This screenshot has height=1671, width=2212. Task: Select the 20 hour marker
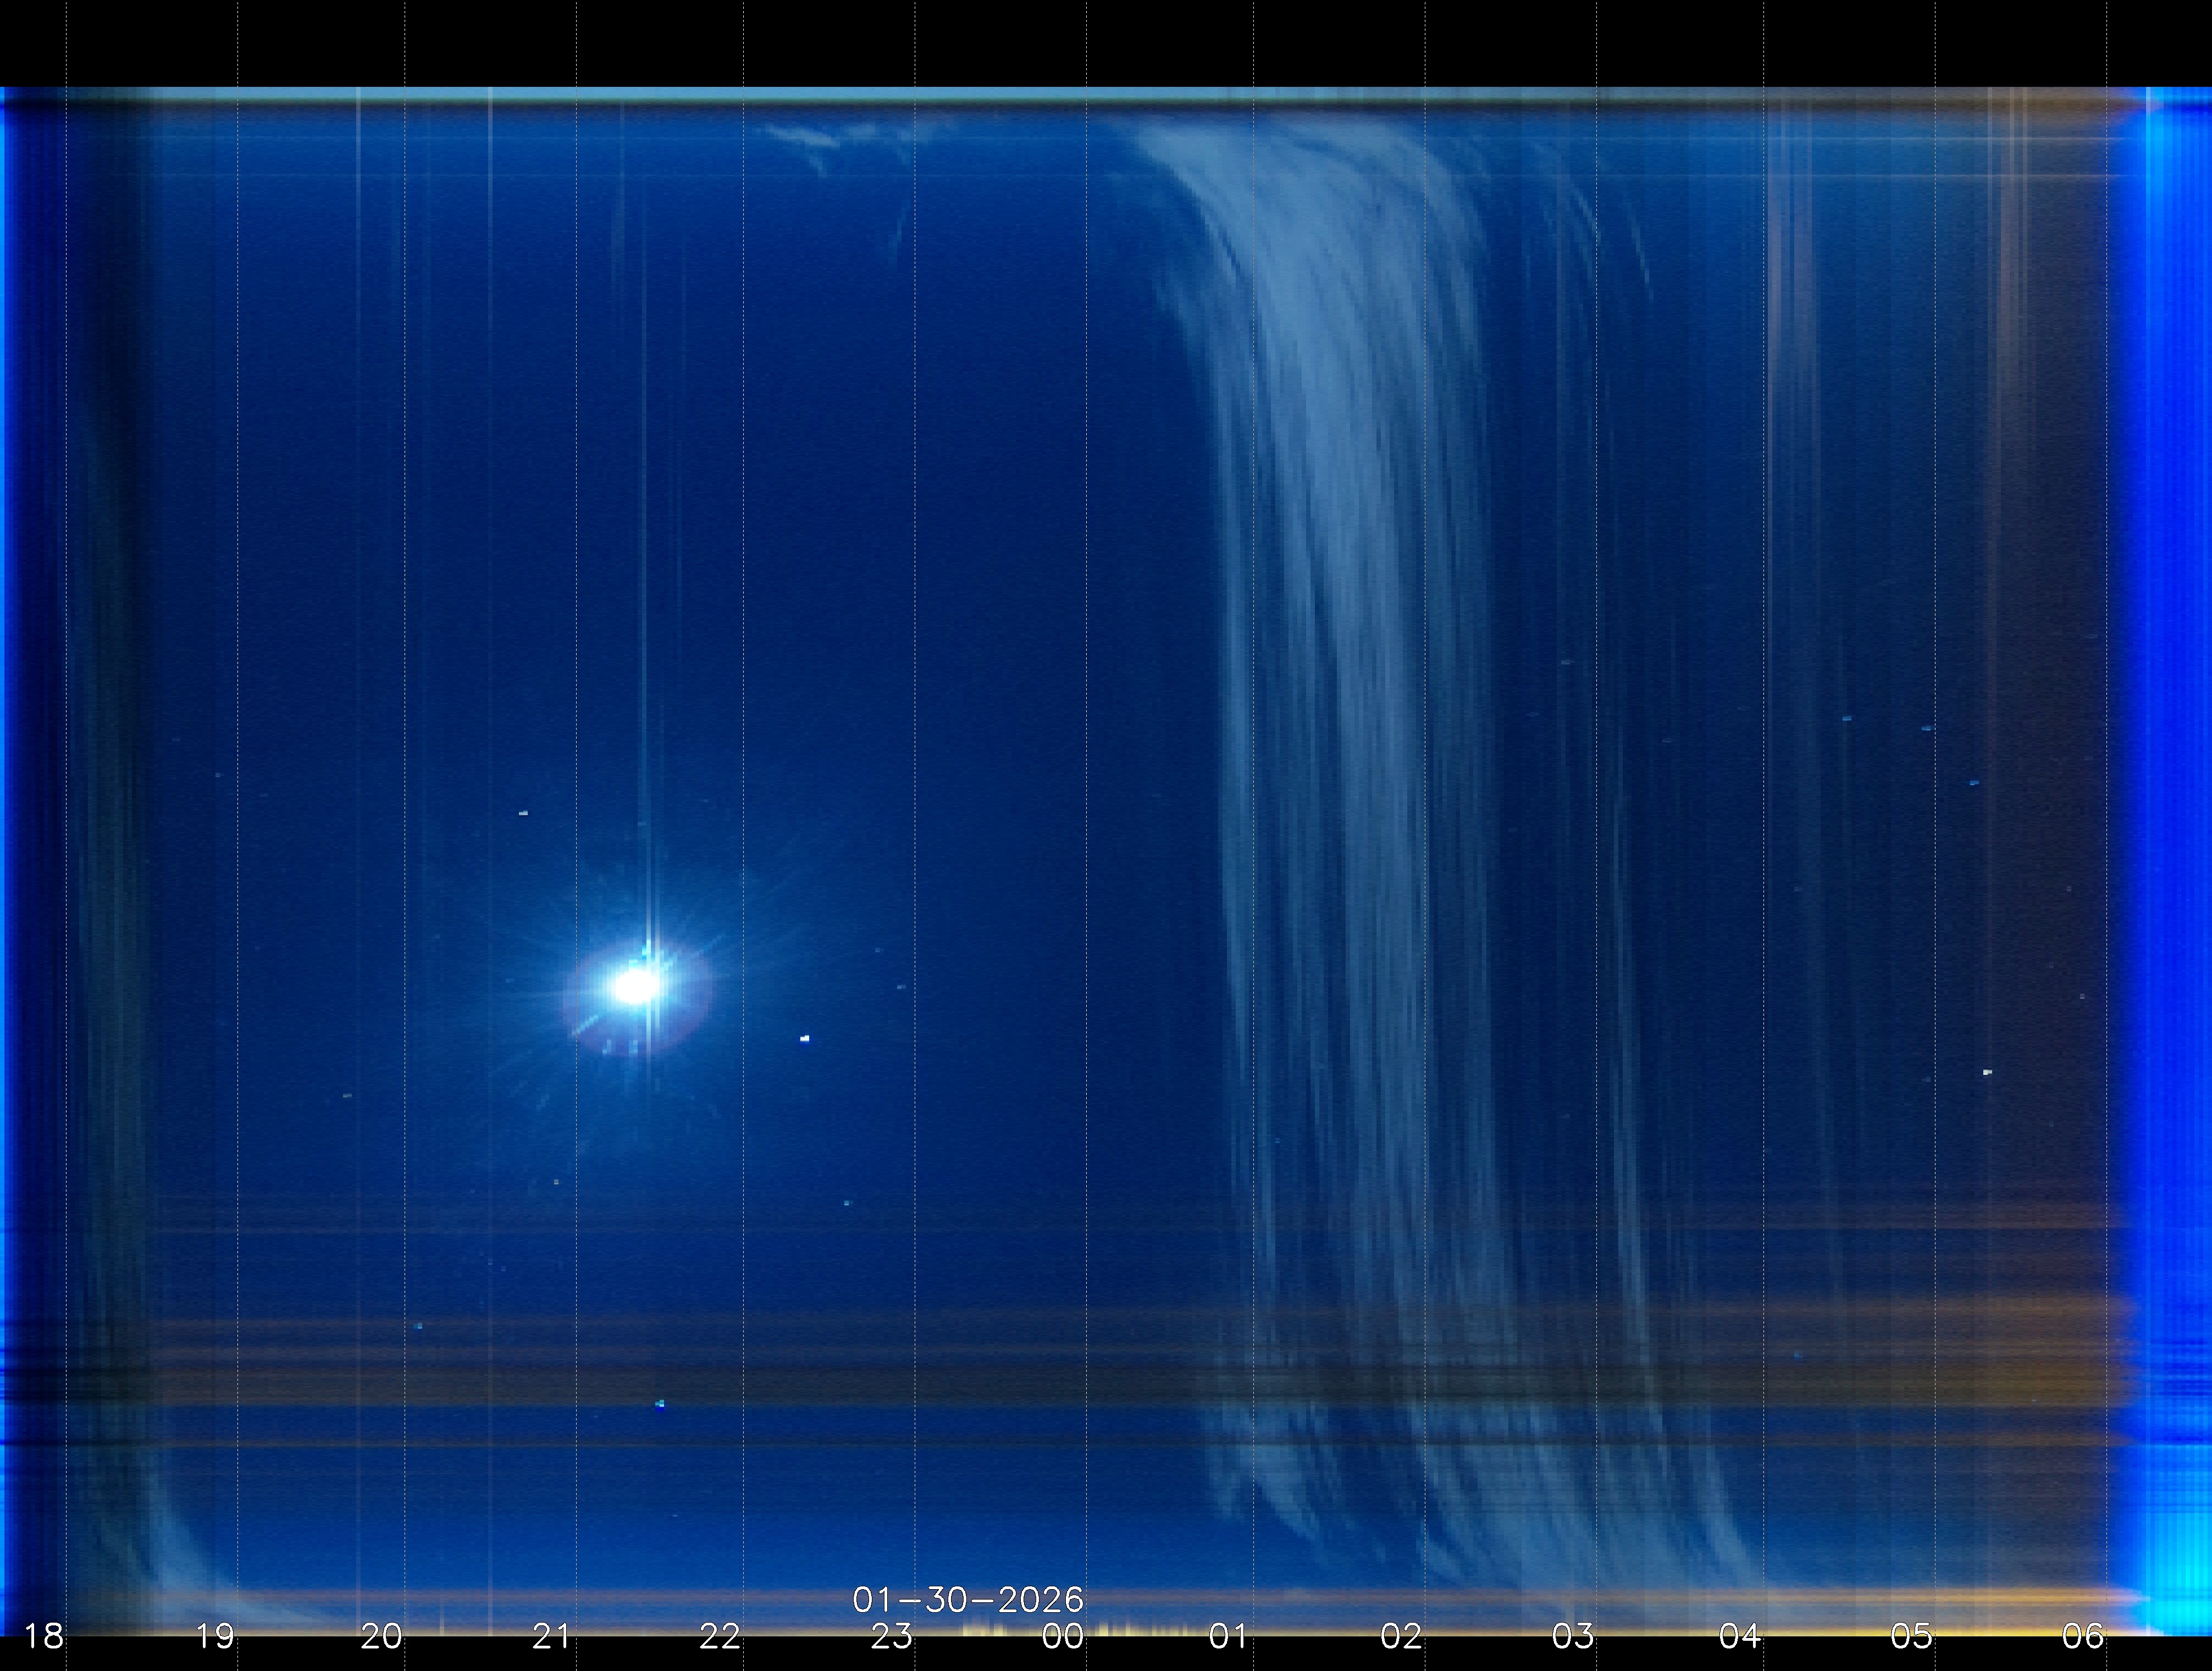click(x=381, y=1637)
